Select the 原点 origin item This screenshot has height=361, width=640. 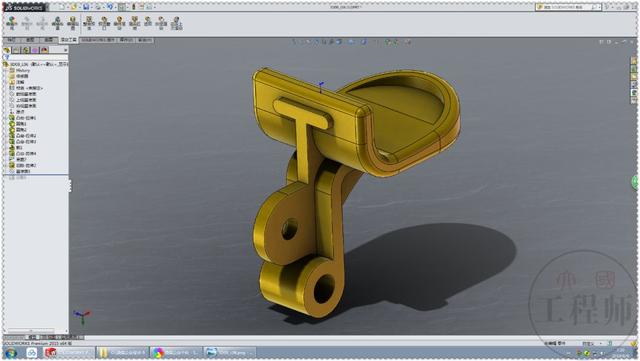pyautogui.click(x=20, y=111)
